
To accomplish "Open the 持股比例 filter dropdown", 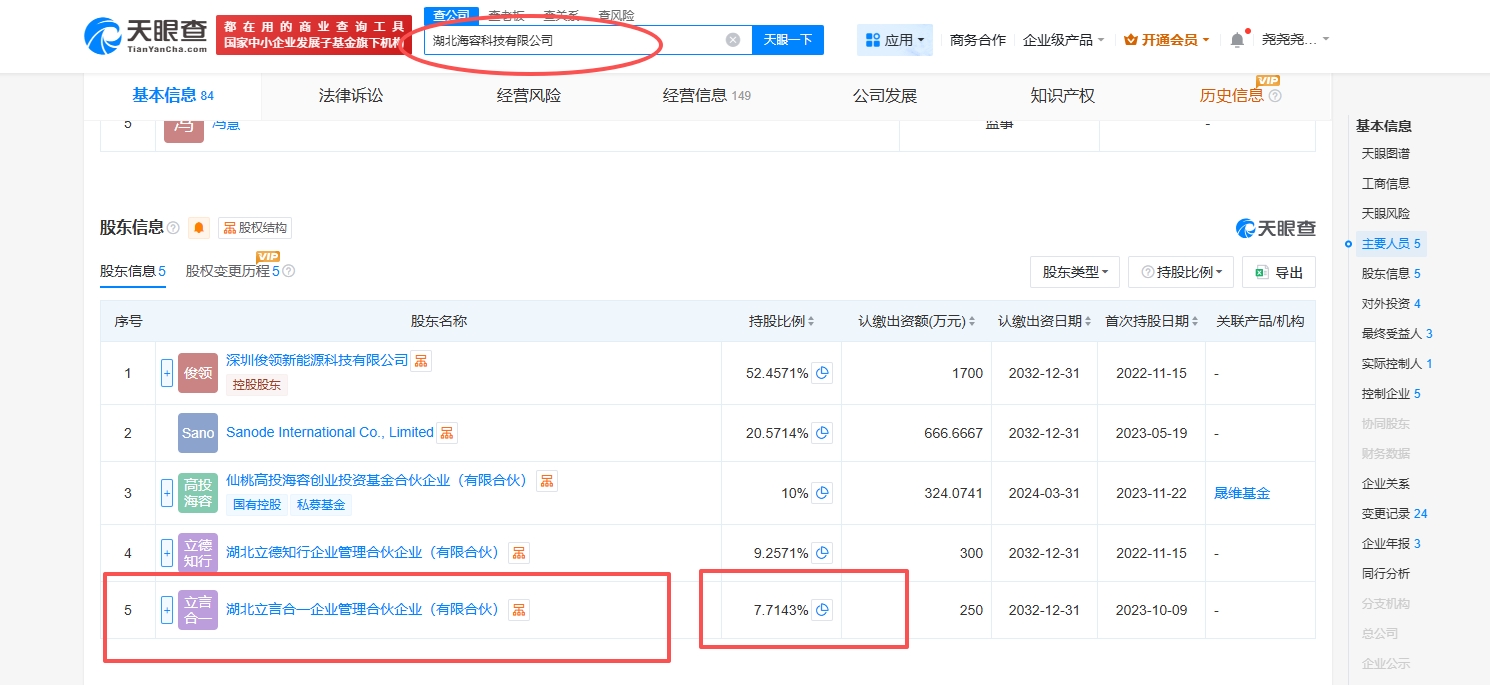I will coord(1181,272).
